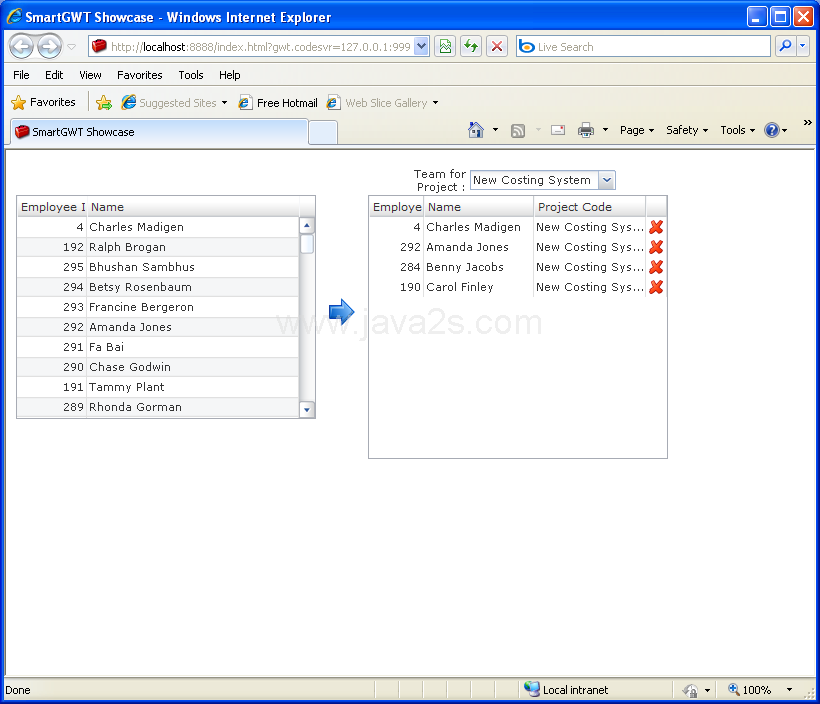The width and height of the screenshot is (820, 704).
Task: Open the Favorites menu
Action: pyautogui.click(x=140, y=75)
